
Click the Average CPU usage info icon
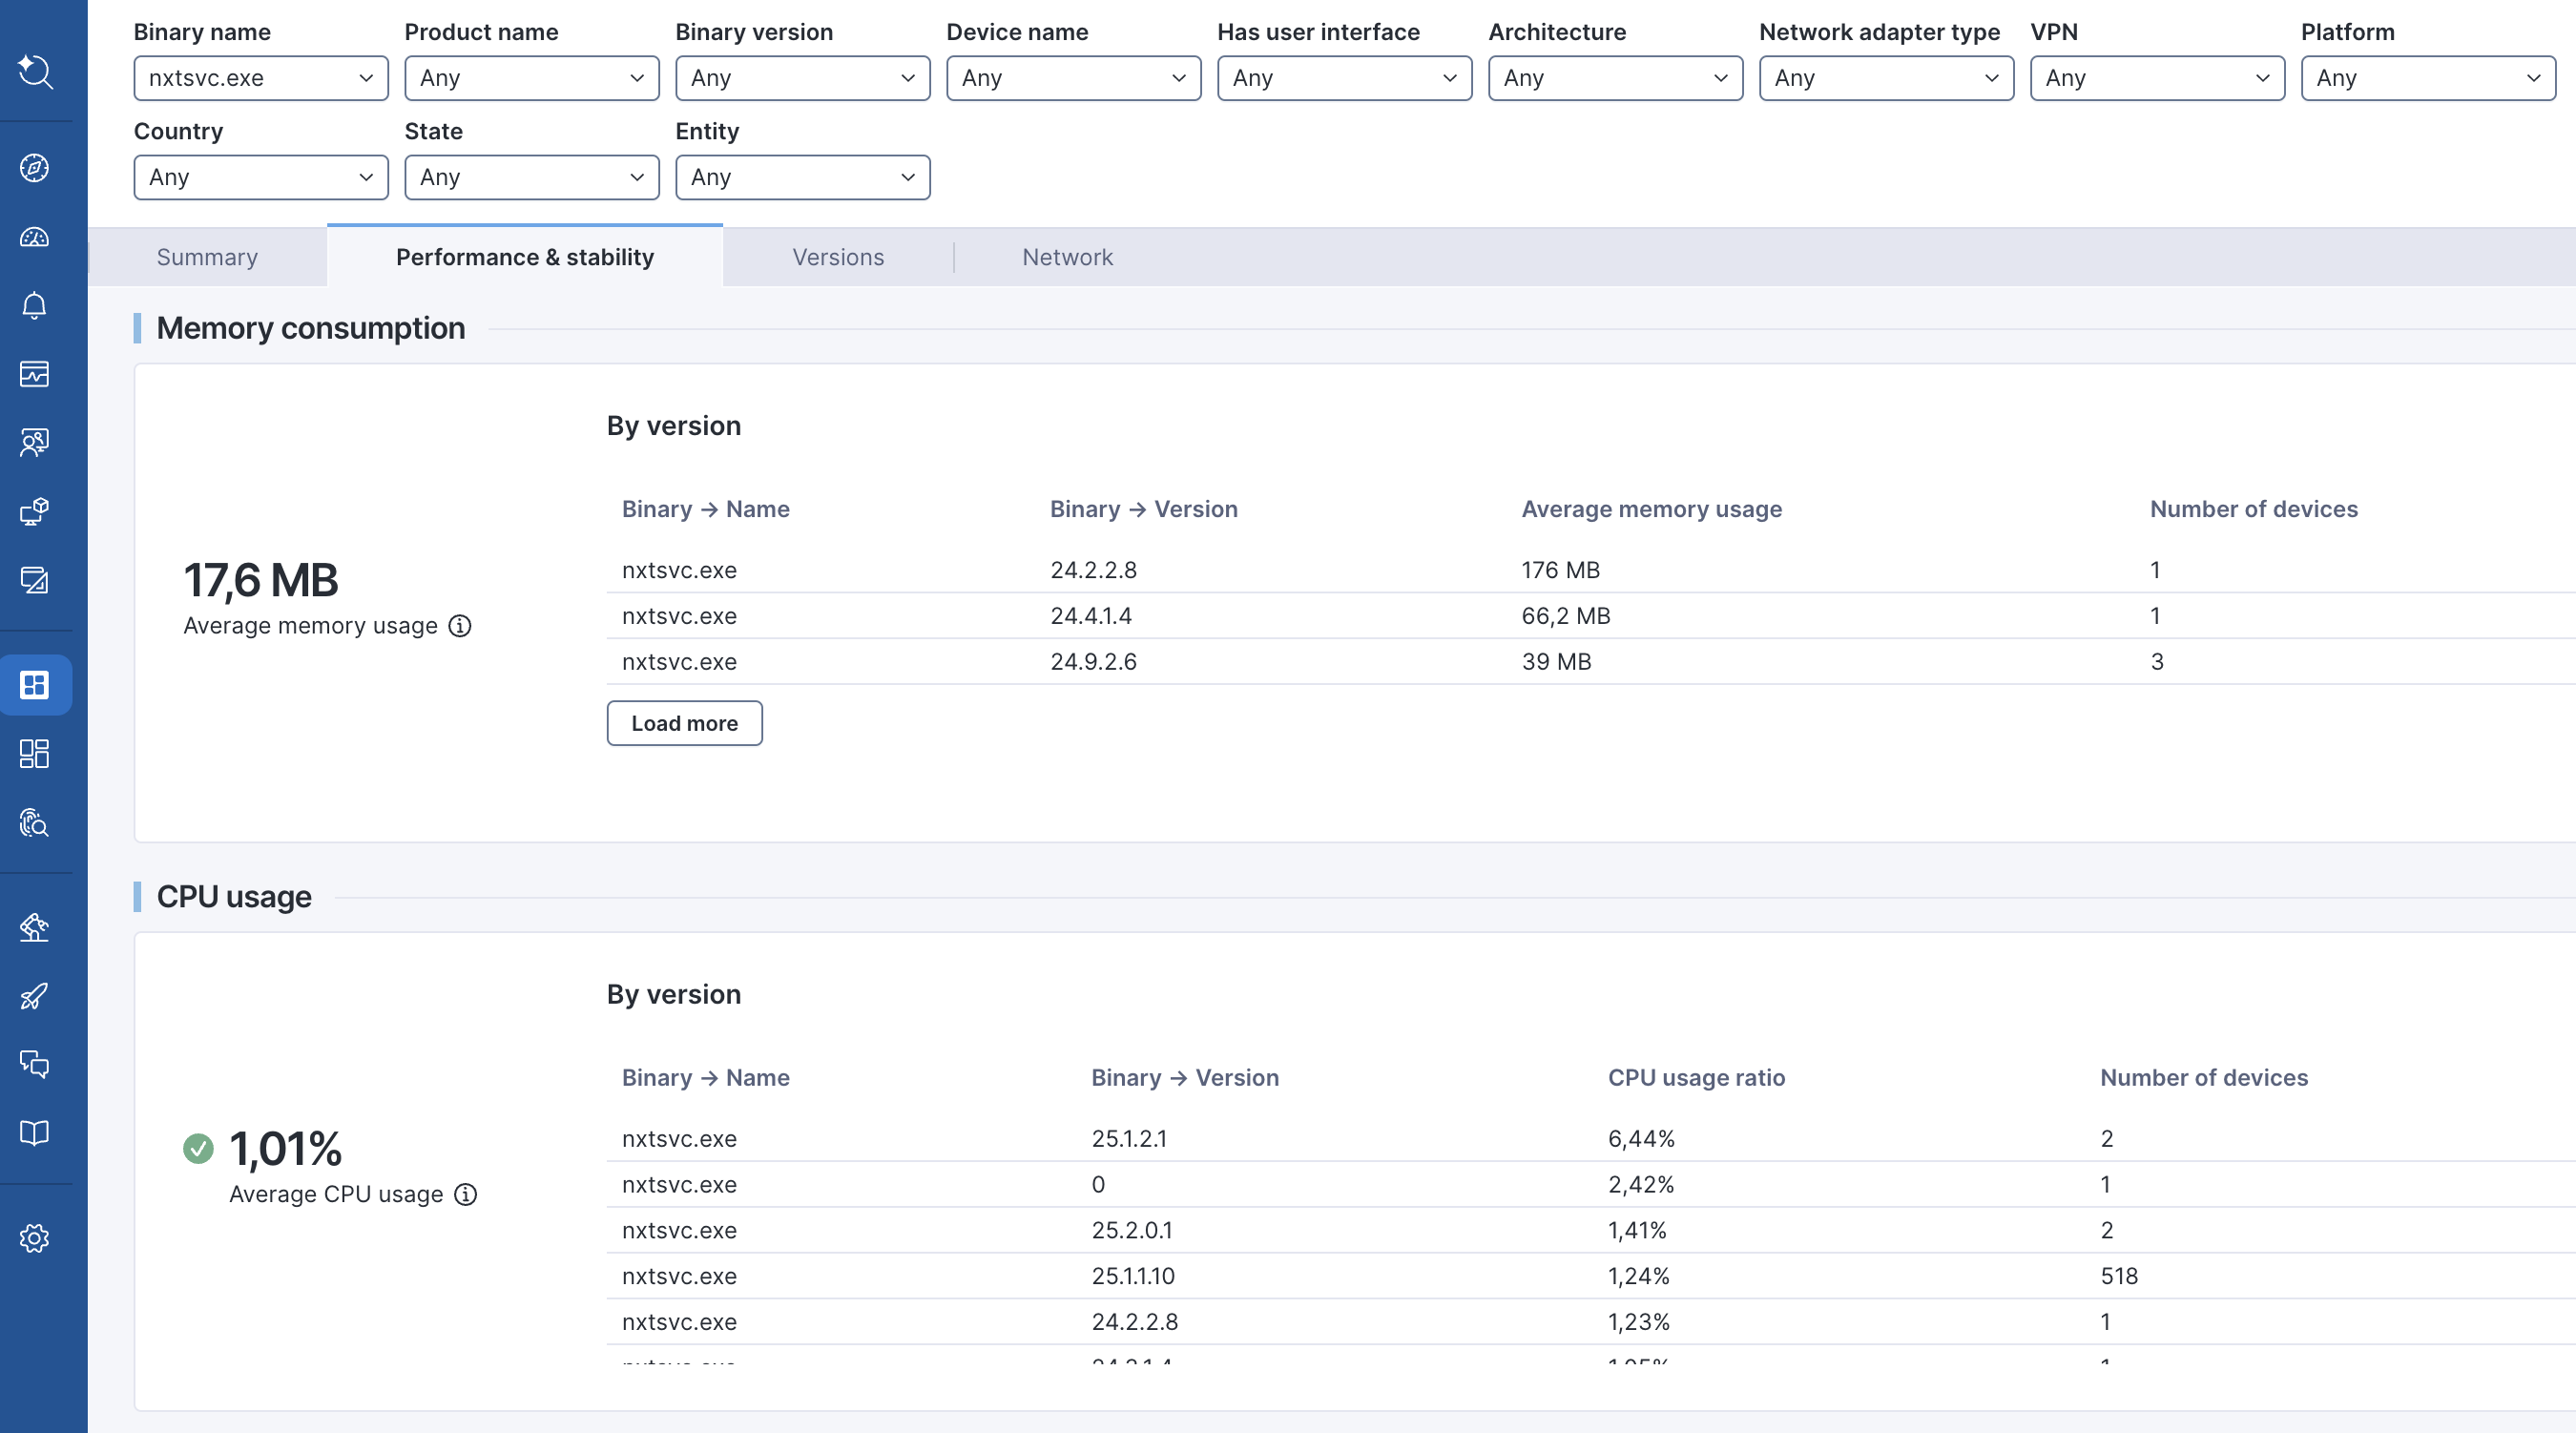(466, 1194)
